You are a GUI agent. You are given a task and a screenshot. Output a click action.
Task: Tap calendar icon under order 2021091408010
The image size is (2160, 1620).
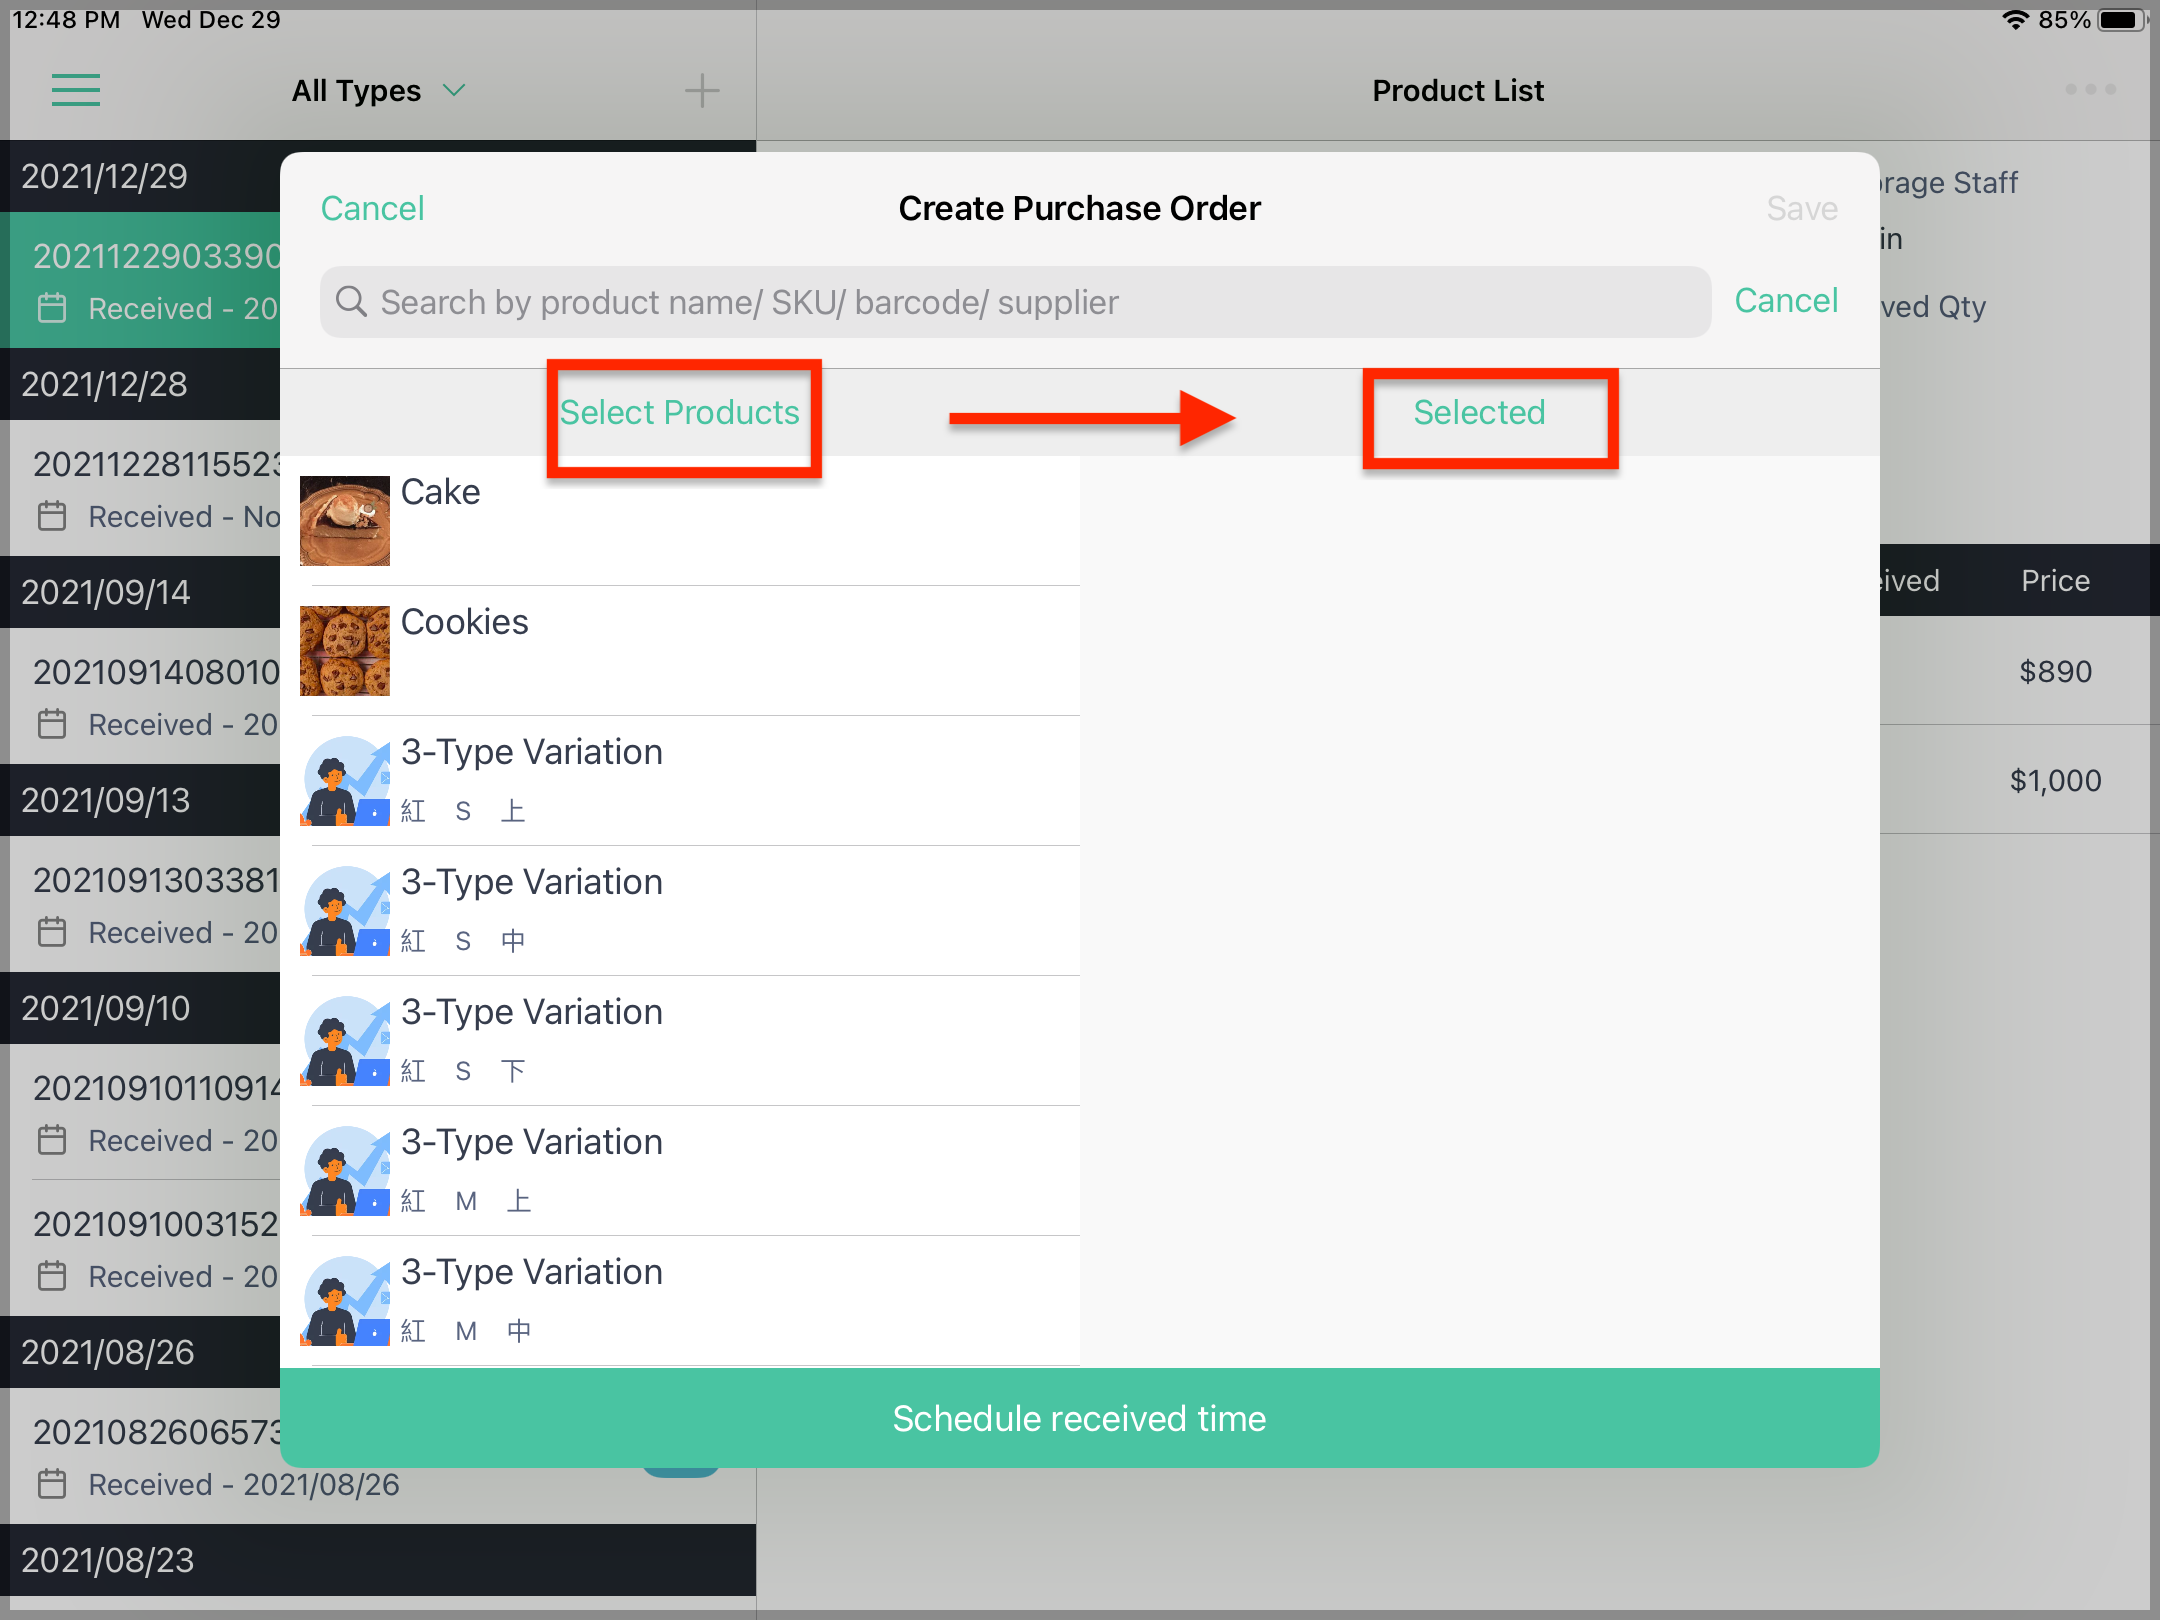click(52, 724)
